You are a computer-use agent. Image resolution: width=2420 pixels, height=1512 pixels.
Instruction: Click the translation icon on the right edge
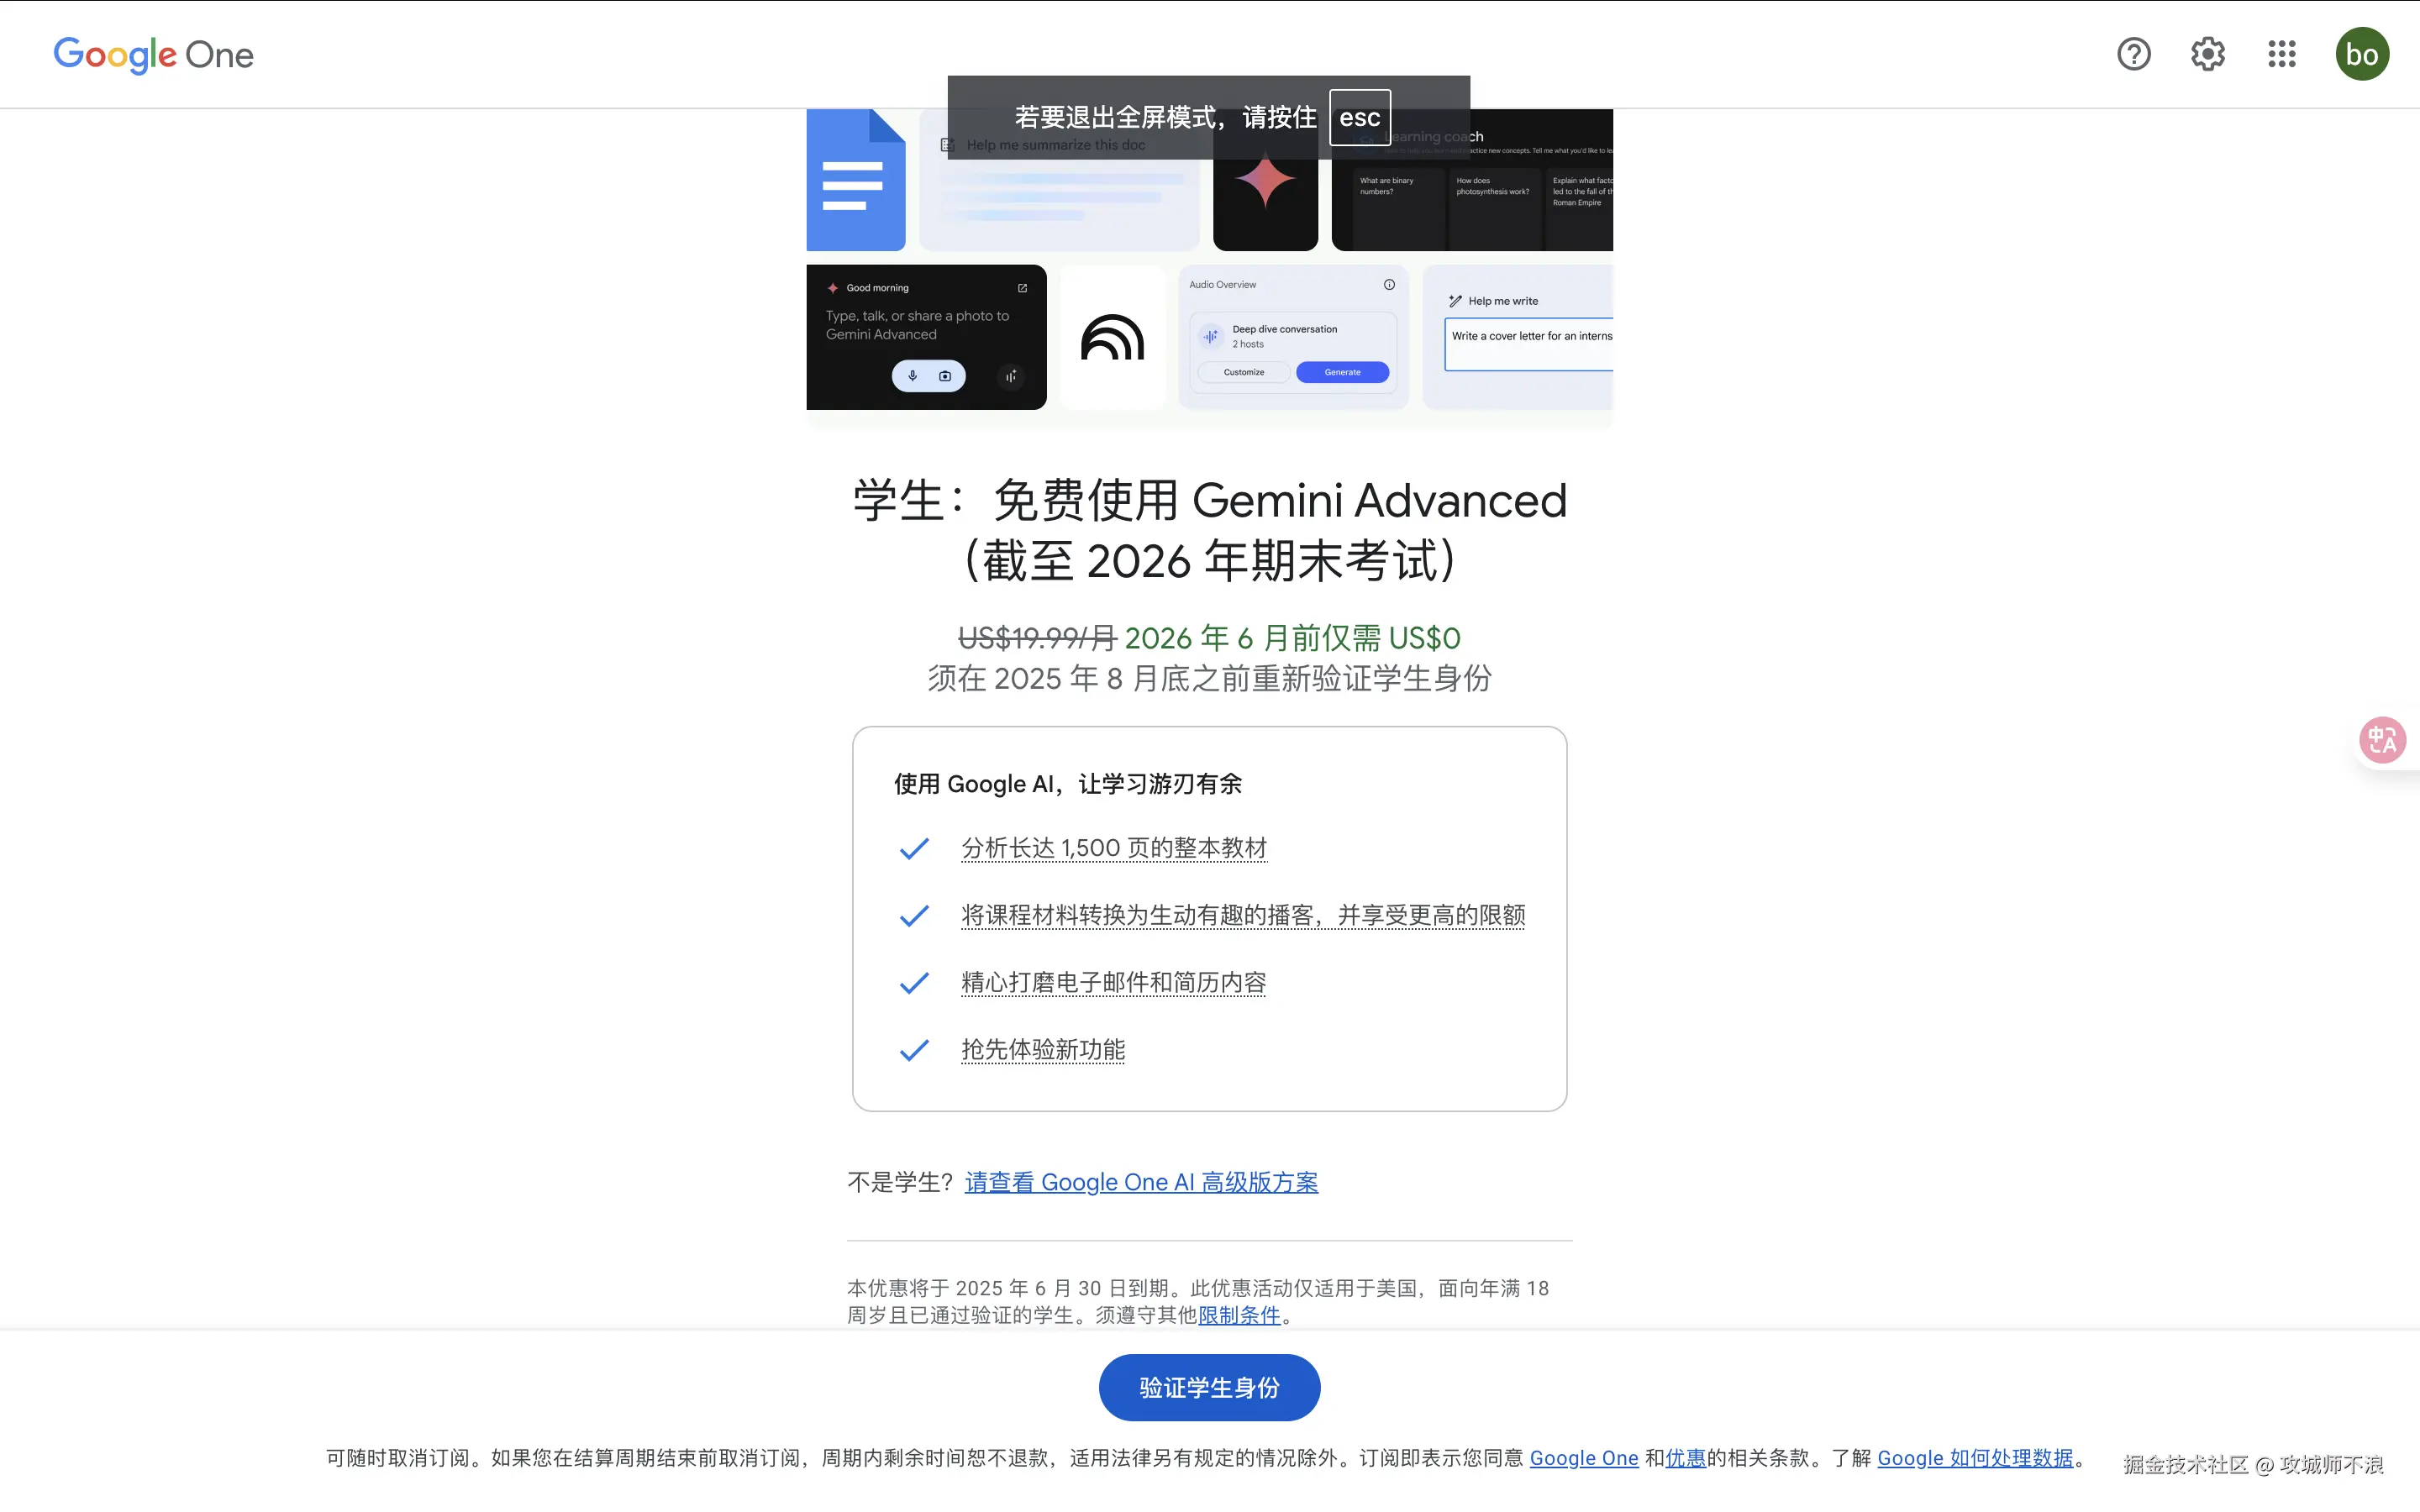point(2382,740)
